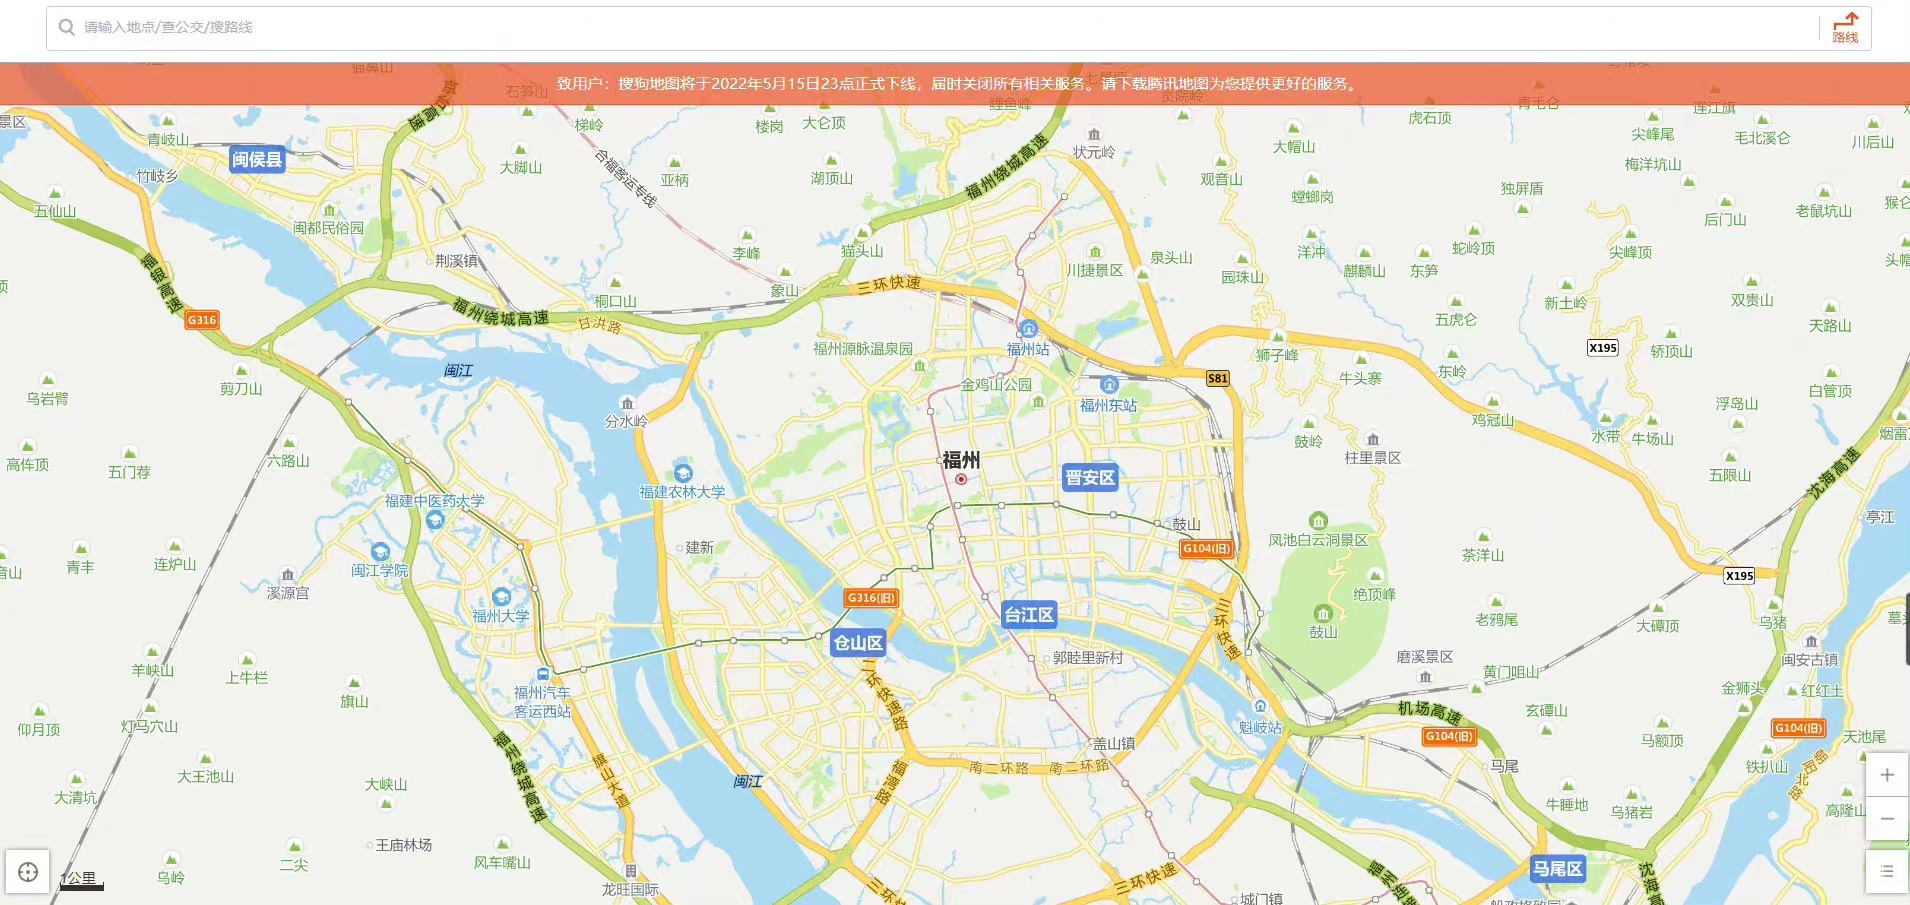Select the 晋安区 district label
The image size is (1910, 905).
point(1089,478)
